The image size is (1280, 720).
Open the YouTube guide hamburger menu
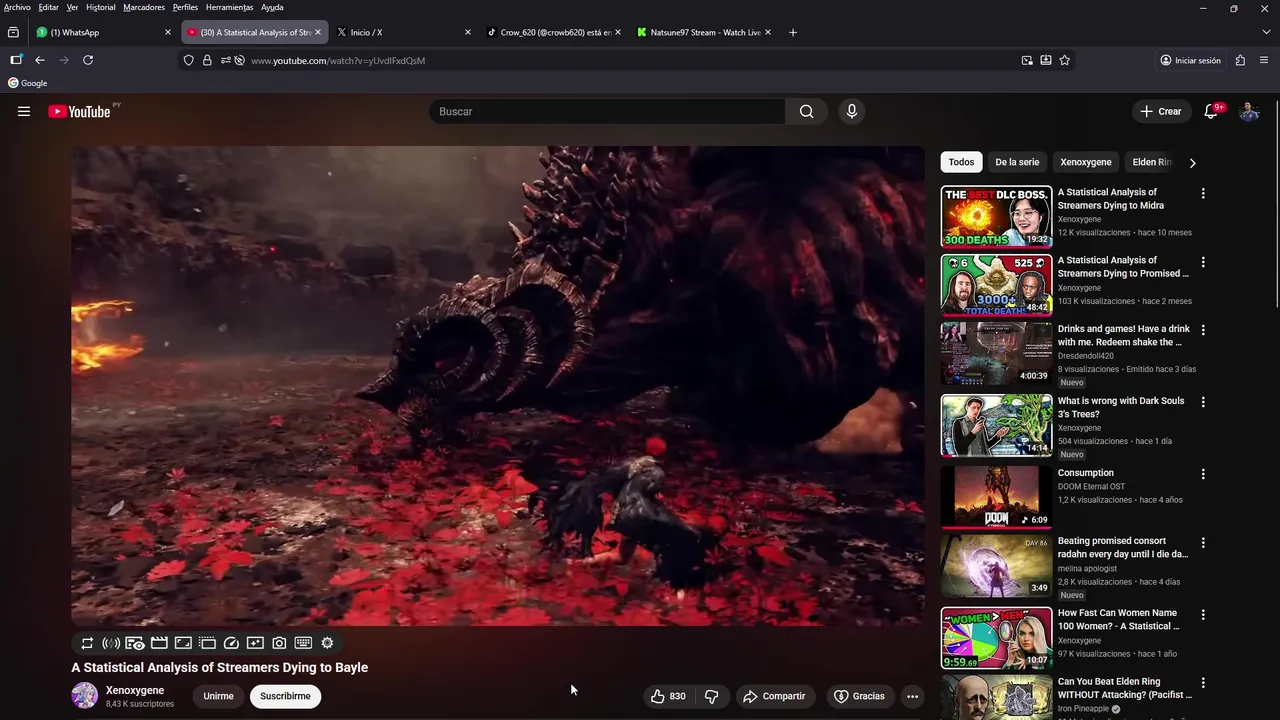(24, 111)
